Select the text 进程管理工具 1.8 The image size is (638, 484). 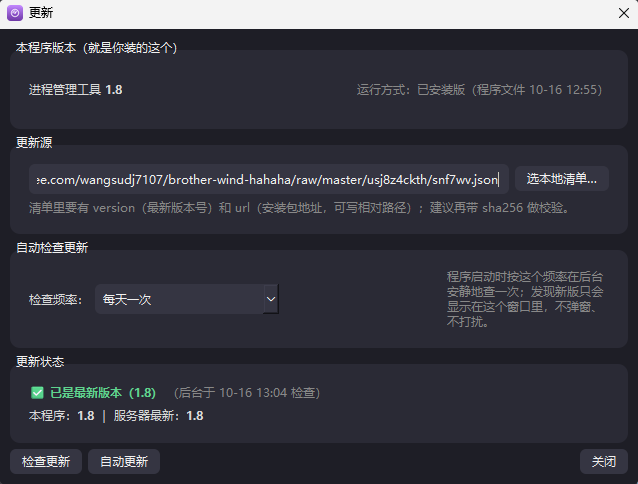pyautogui.click(x=76, y=89)
